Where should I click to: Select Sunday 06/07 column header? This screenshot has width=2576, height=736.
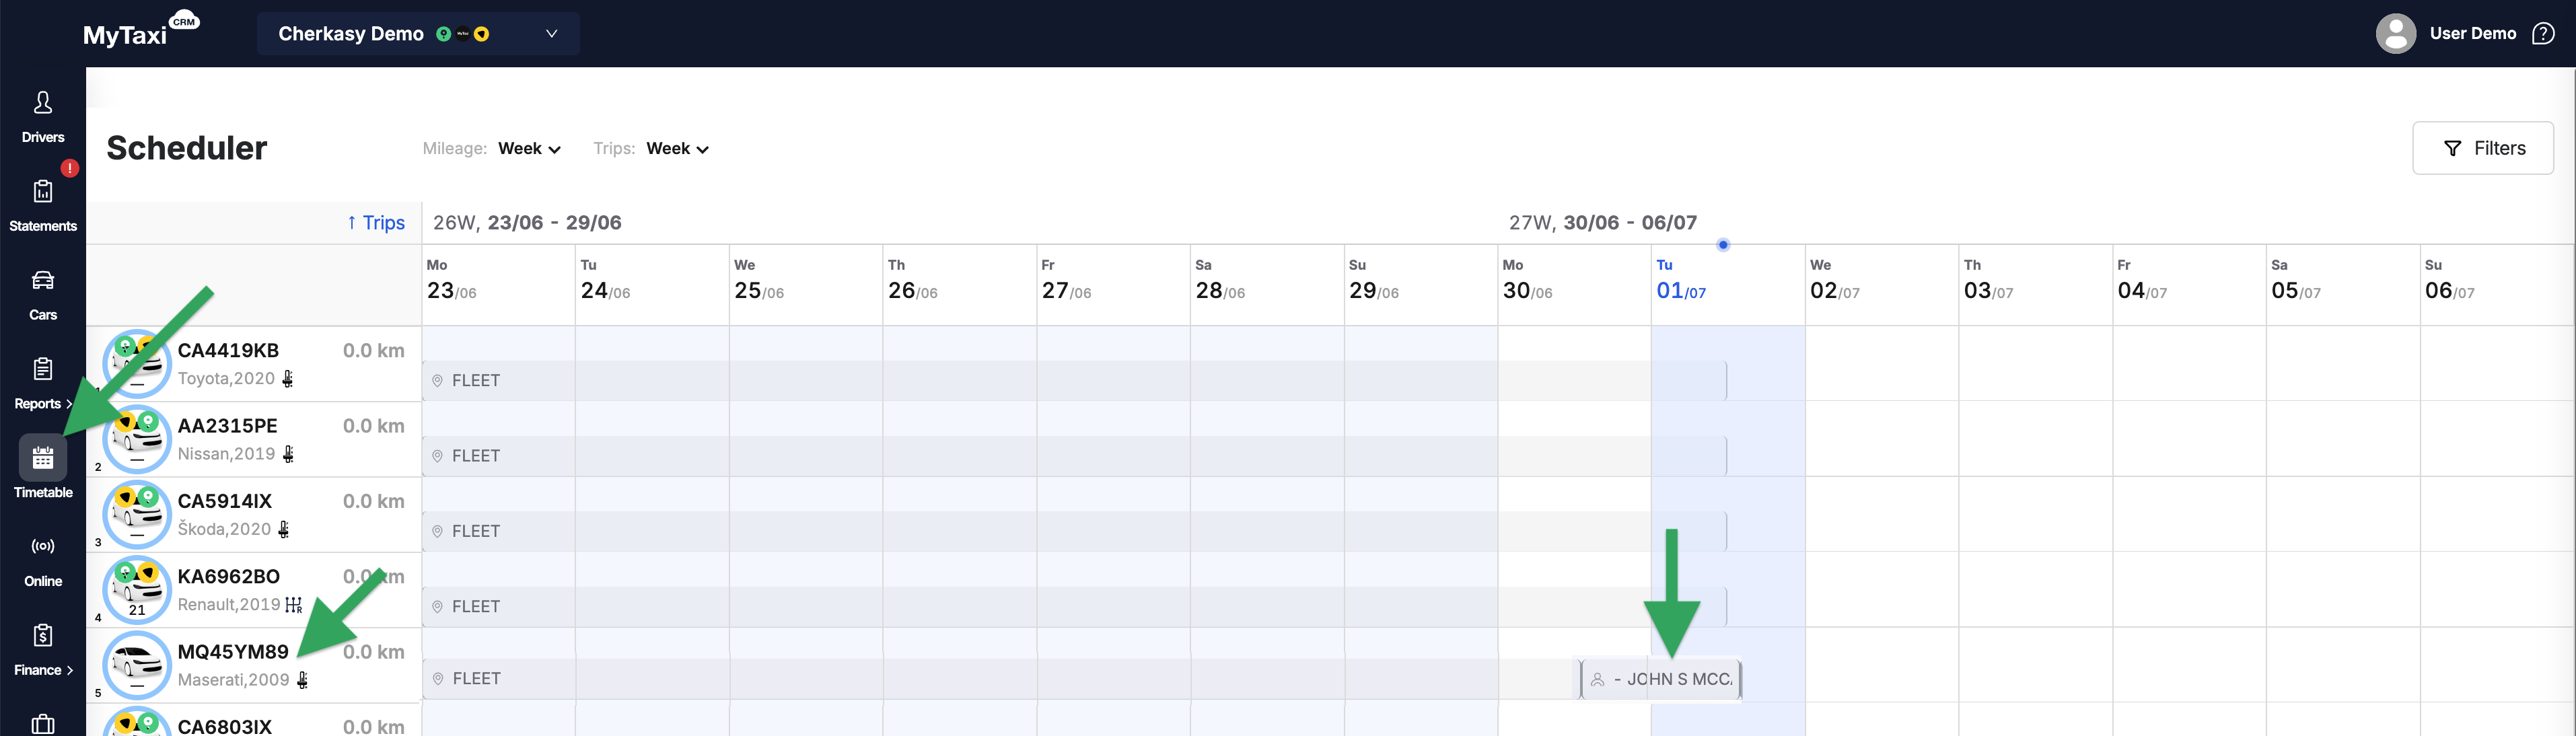click(2497, 285)
